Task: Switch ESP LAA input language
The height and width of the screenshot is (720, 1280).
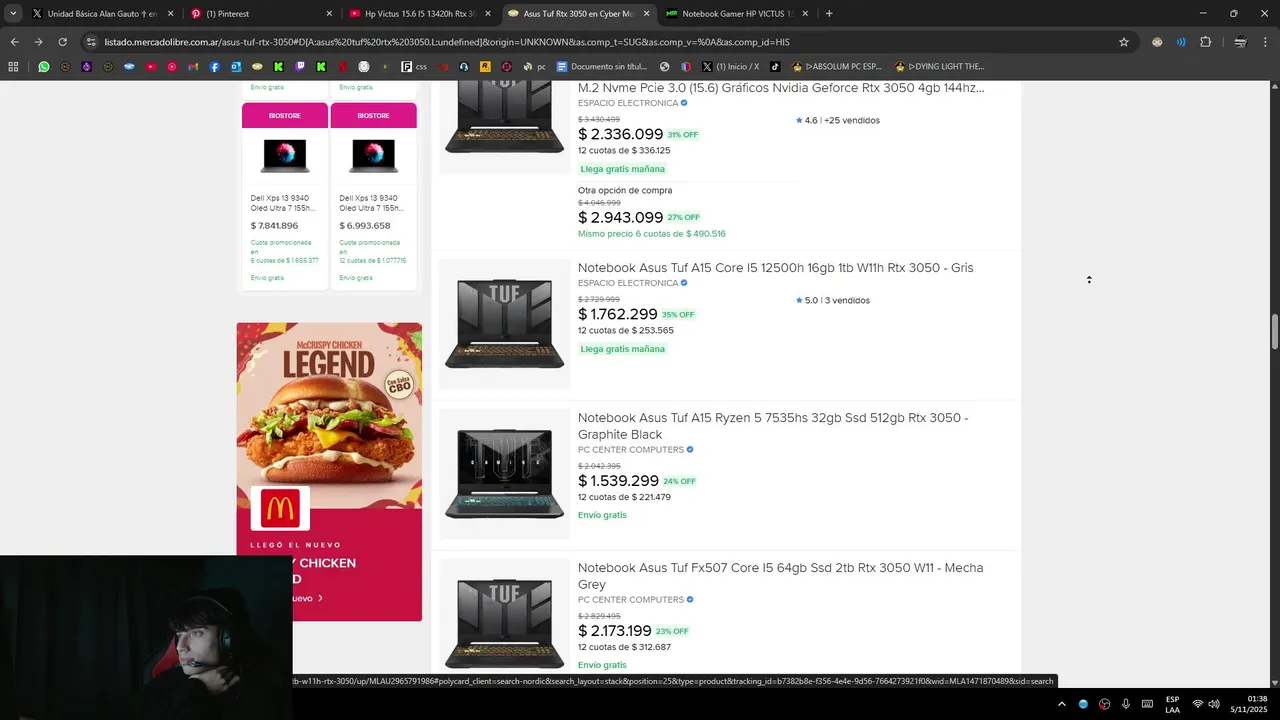Action: point(1172,704)
